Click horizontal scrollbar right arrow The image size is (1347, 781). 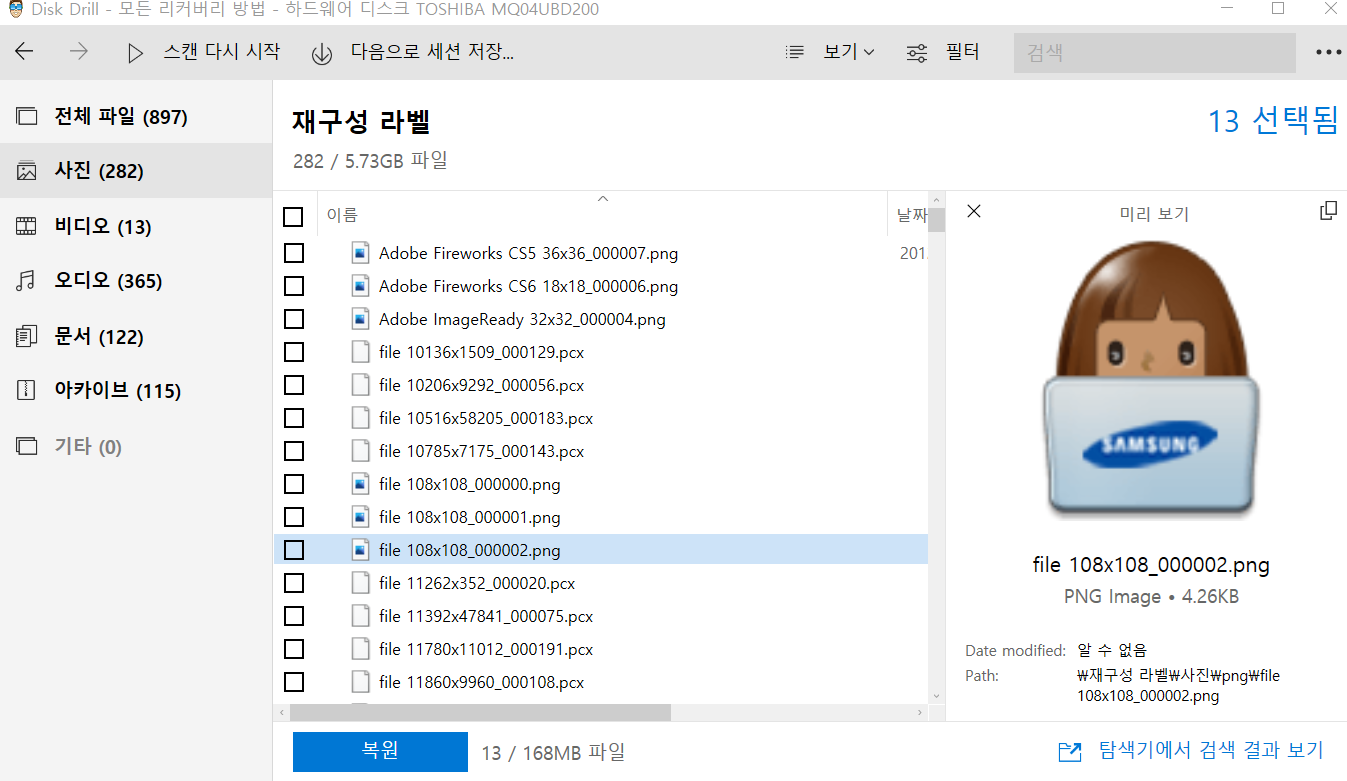point(920,712)
